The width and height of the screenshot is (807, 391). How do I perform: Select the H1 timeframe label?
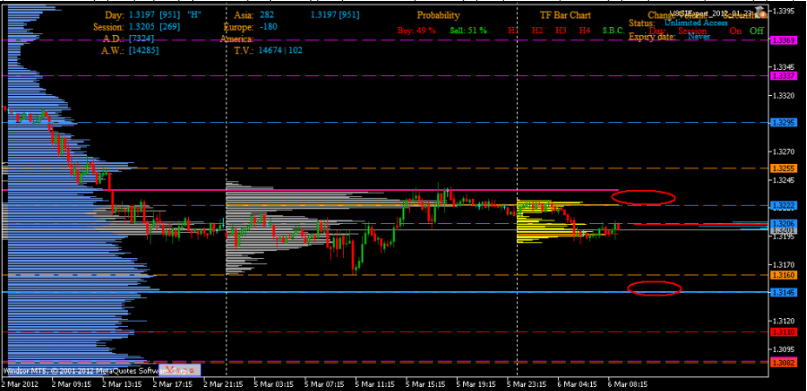pyautogui.click(x=513, y=30)
